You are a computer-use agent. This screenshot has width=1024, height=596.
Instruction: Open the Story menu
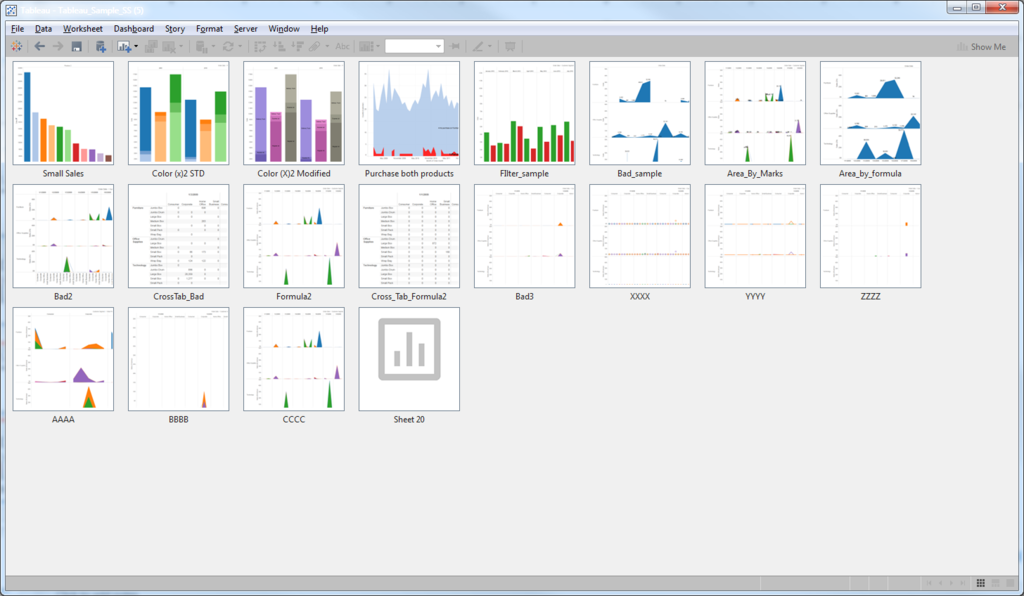coord(175,29)
